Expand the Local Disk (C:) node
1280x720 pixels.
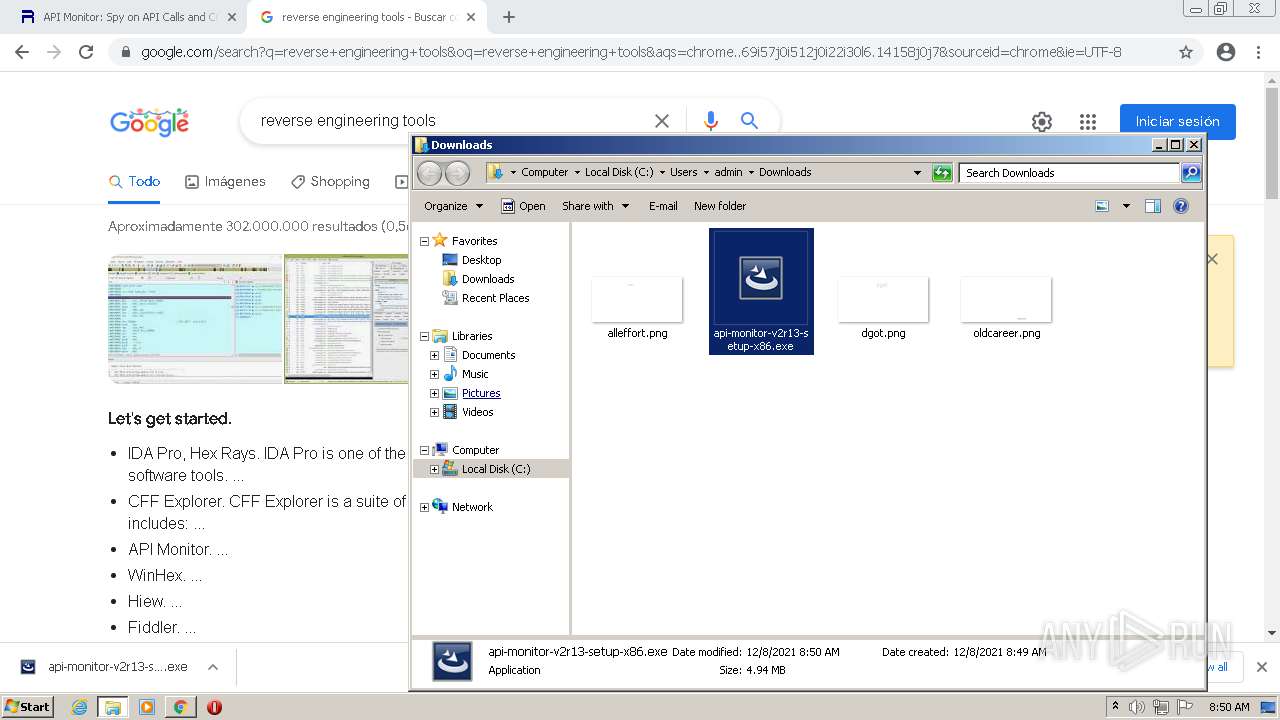click(434, 469)
